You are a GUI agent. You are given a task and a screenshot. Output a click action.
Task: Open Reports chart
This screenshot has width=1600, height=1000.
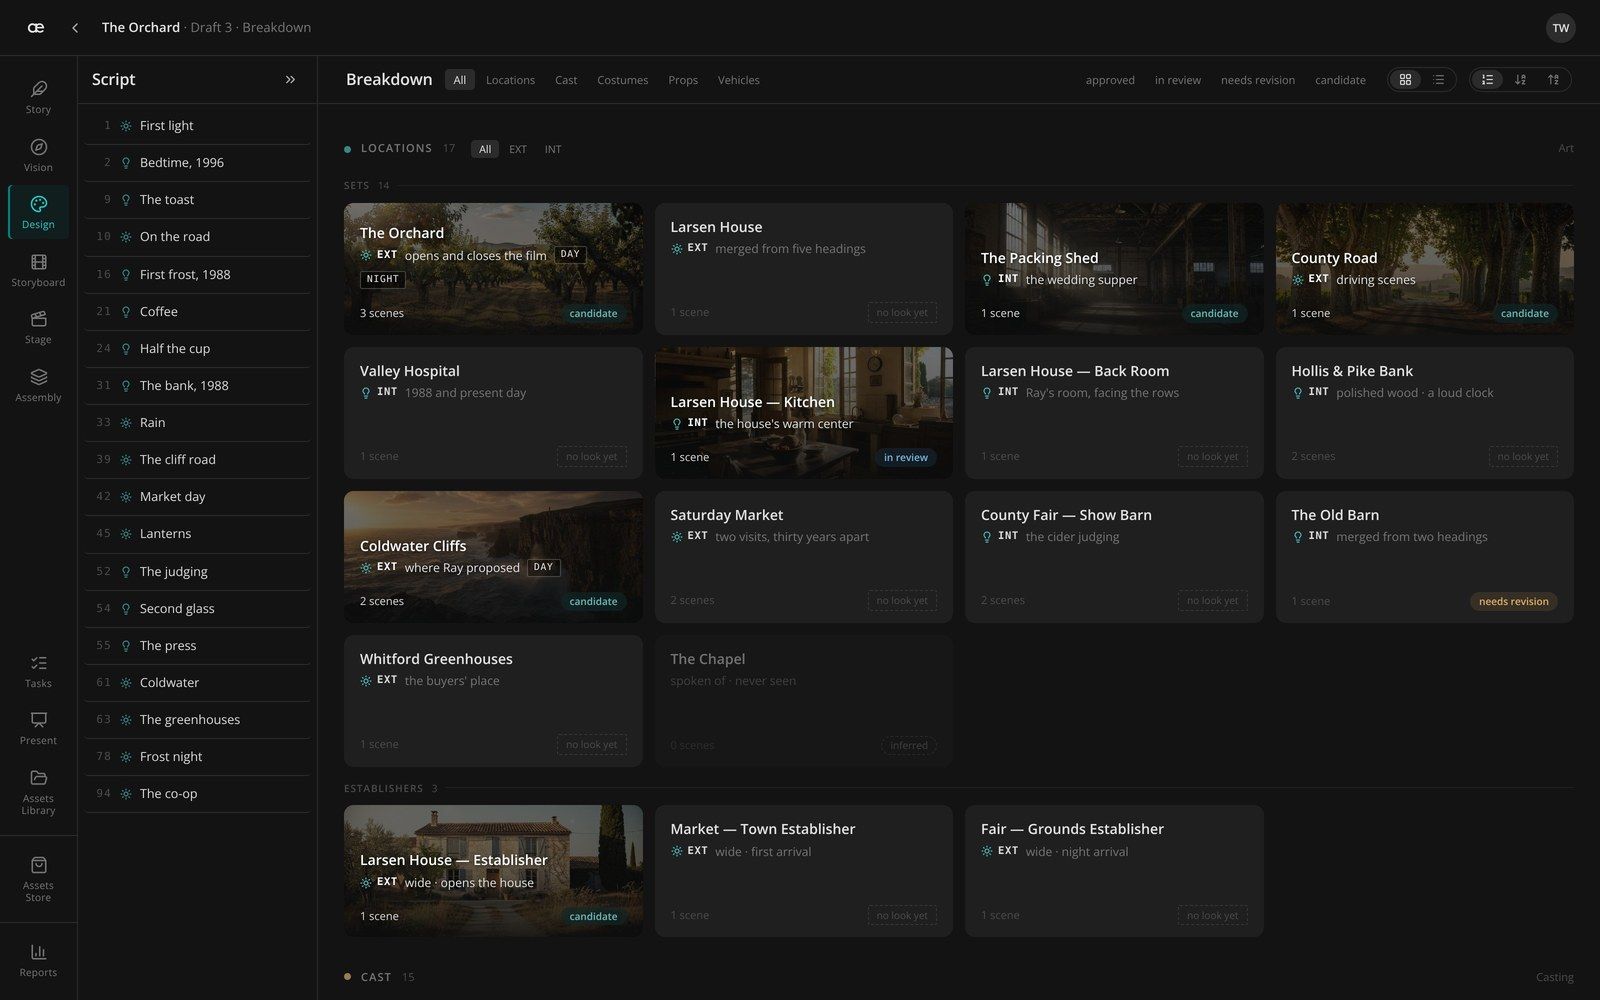(38, 960)
